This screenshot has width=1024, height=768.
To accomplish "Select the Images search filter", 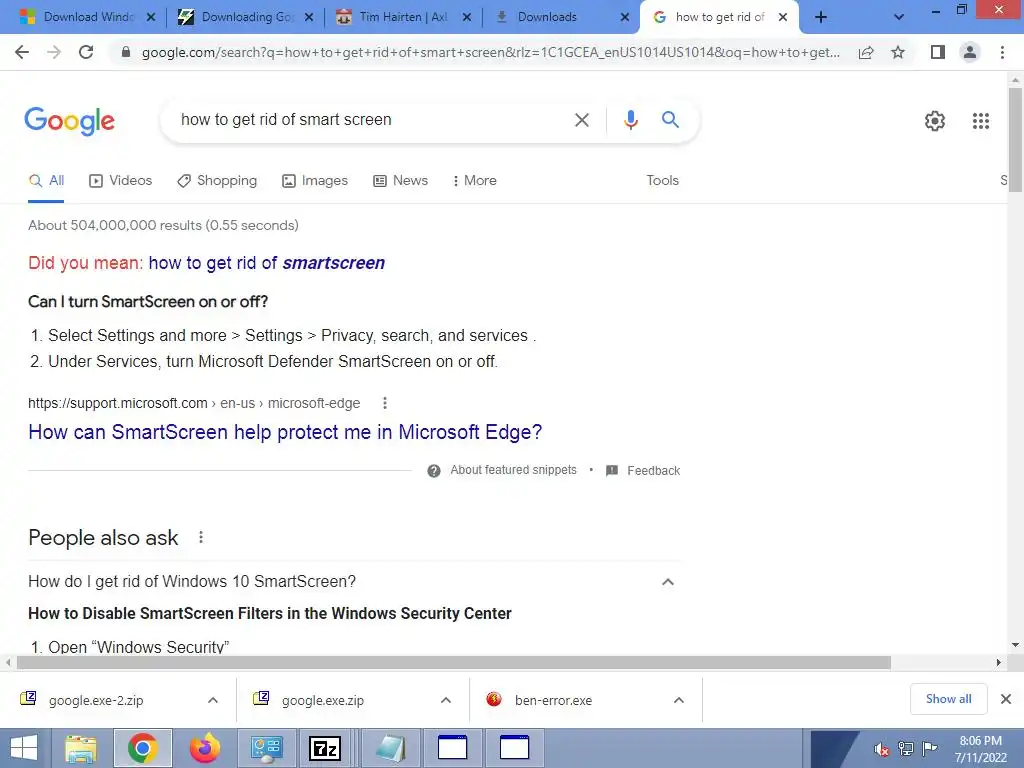I will 315,180.
